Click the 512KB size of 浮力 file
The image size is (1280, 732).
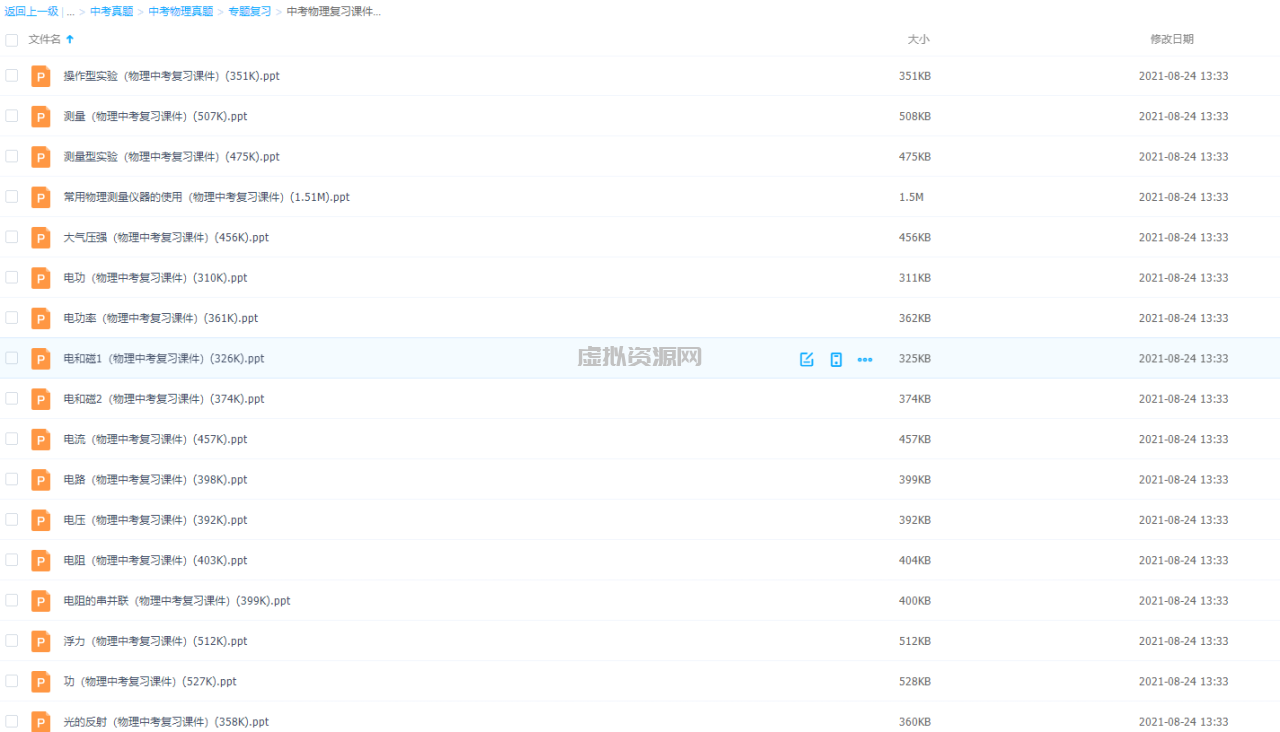point(915,641)
